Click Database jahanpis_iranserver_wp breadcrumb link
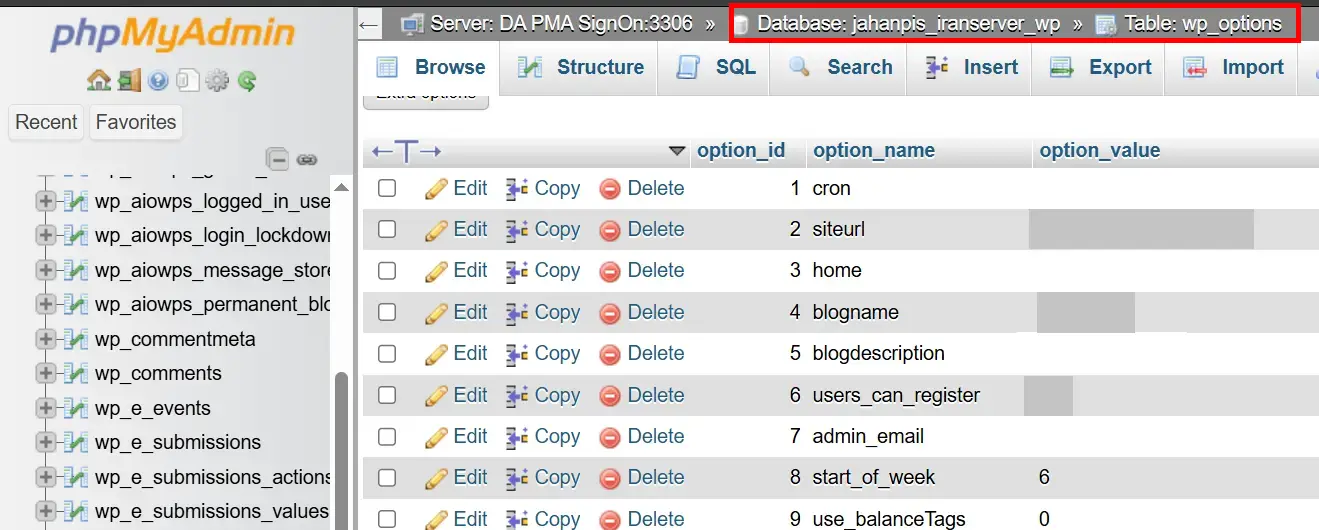 pyautogui.click(x=908, y=23)
